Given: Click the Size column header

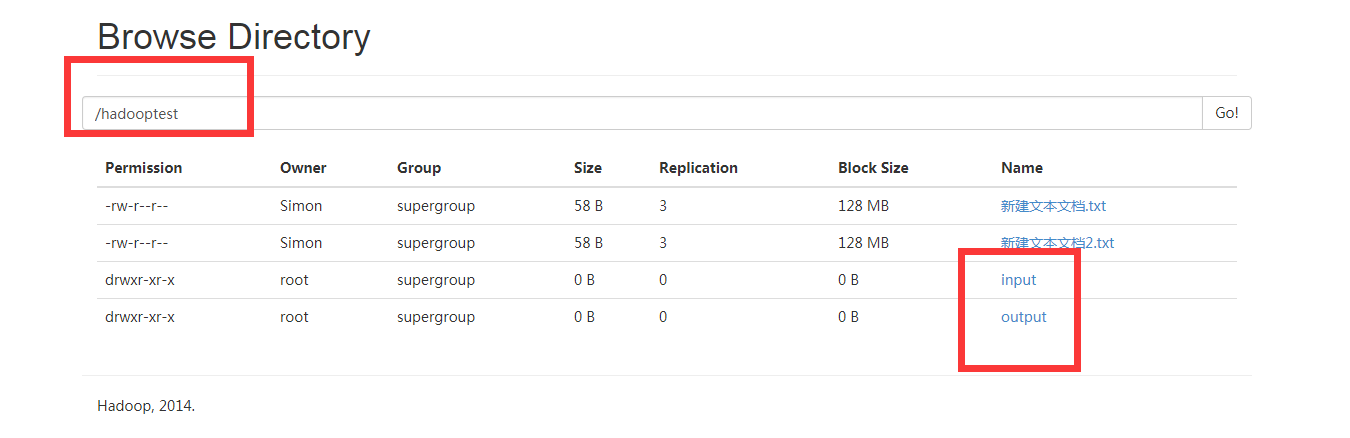Looking at the screenshot, I should point(588,168).
